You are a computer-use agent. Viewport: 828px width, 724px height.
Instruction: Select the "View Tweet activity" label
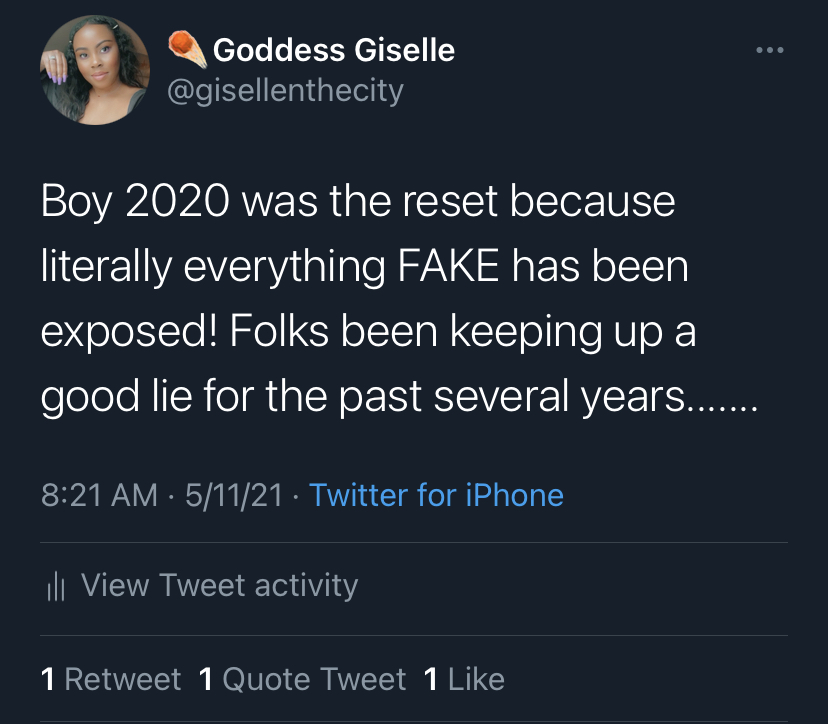point(219,585)
